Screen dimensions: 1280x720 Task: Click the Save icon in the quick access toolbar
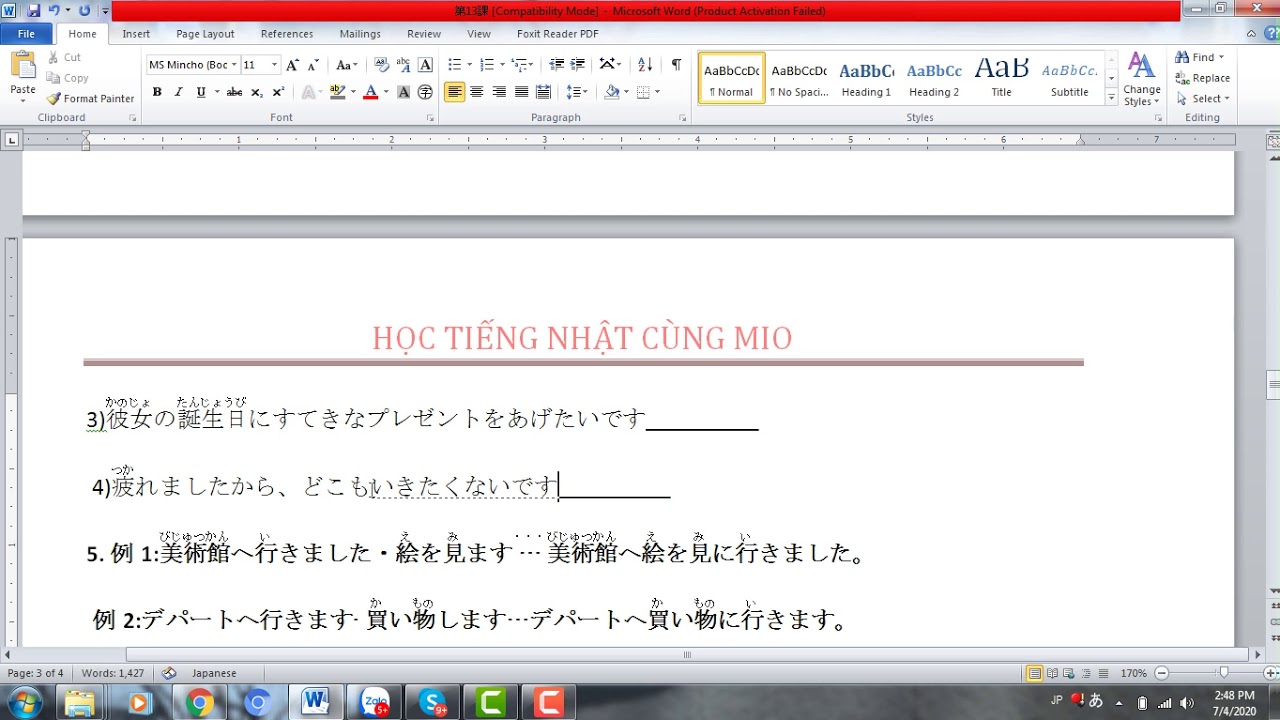point(34,11)
